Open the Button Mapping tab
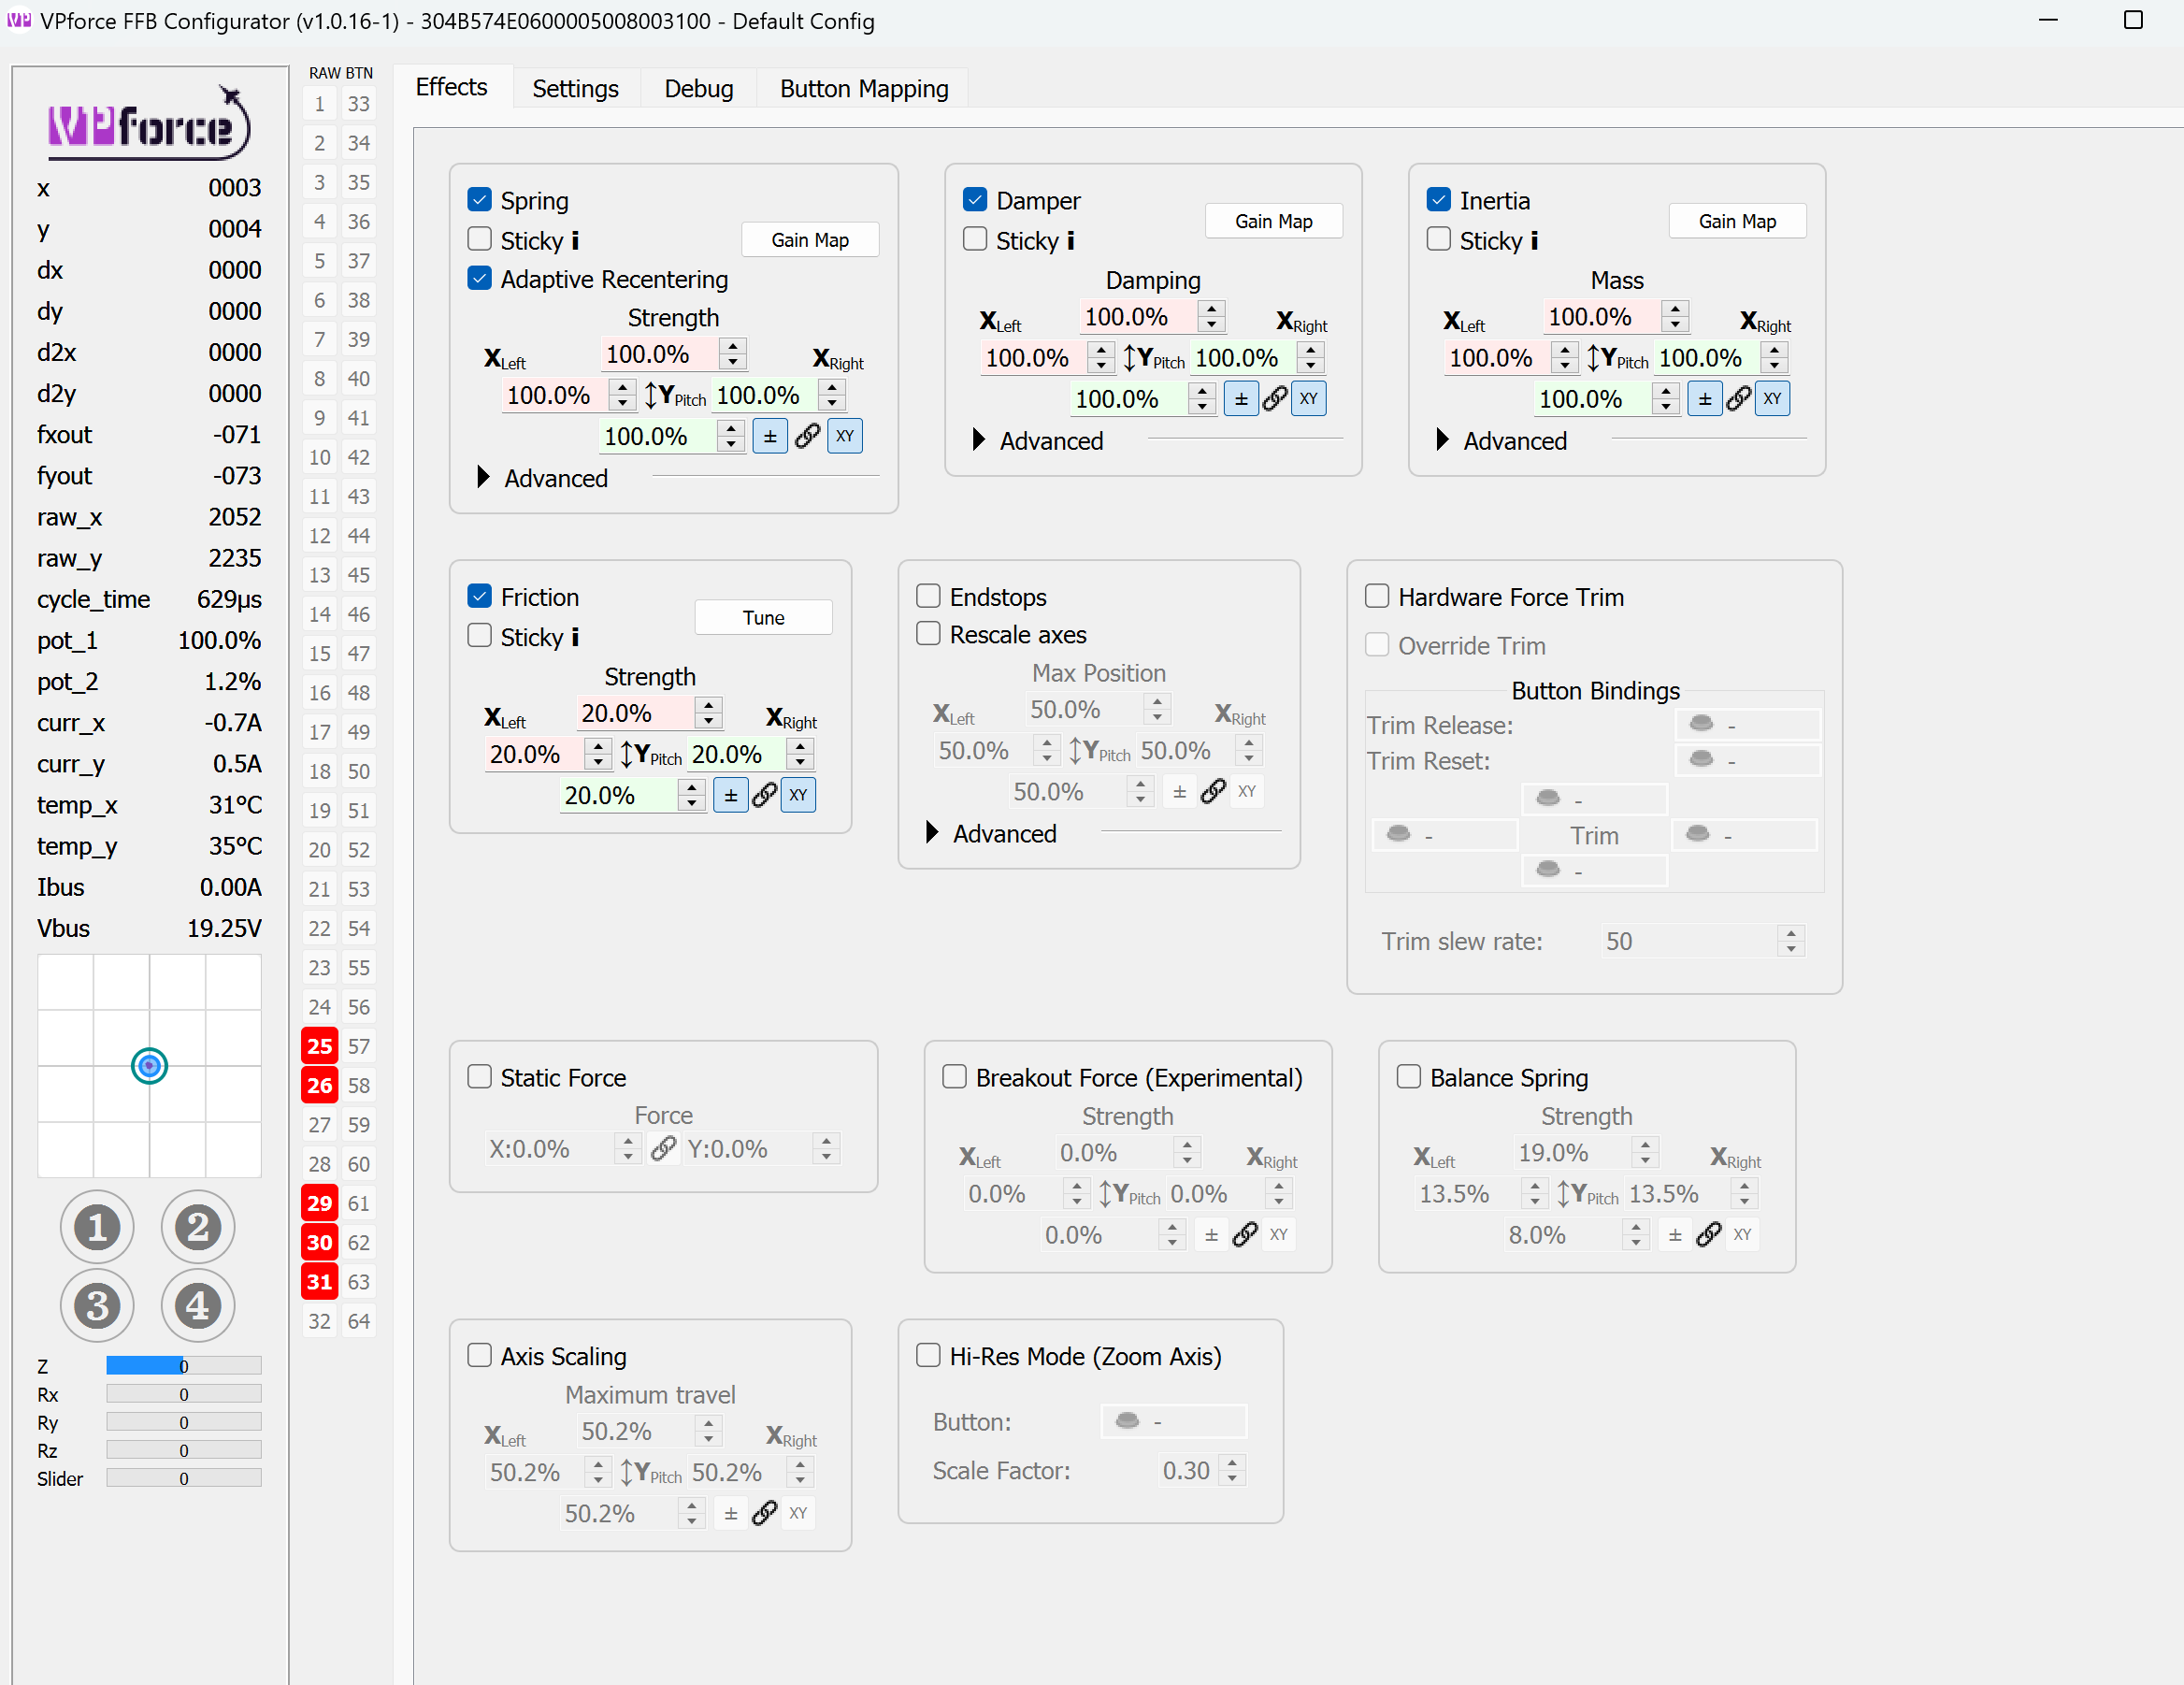 (863, 89)
